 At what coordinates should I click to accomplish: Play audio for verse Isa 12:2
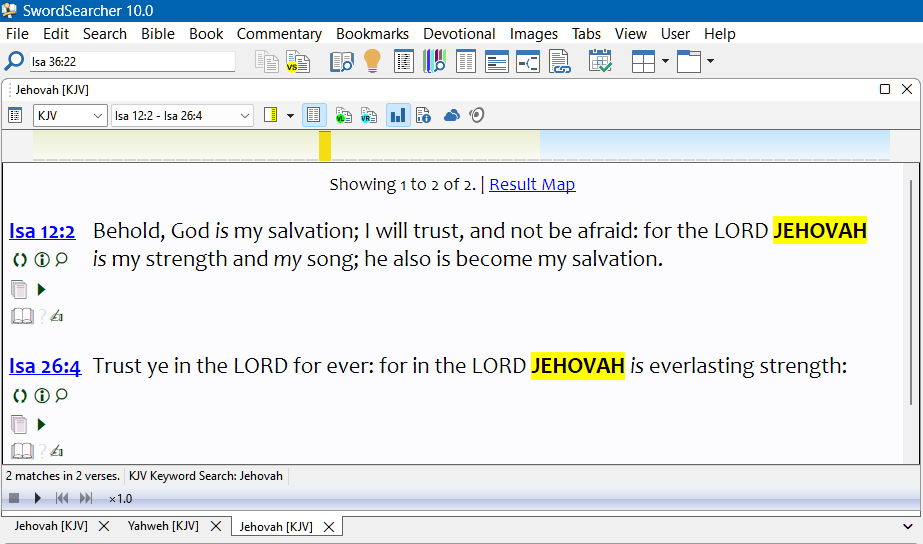(x=41, y=289)
